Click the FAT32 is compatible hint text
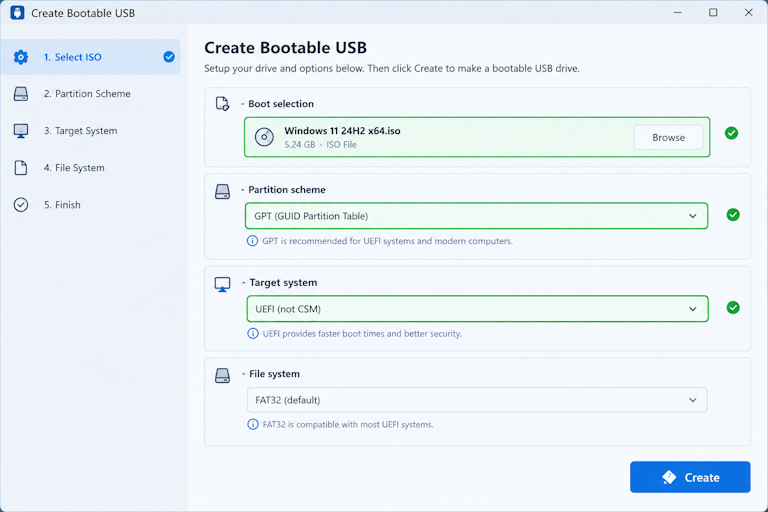The width and height of the screenshot is (768, 512). pyautogui.click(x=348, y=424)
